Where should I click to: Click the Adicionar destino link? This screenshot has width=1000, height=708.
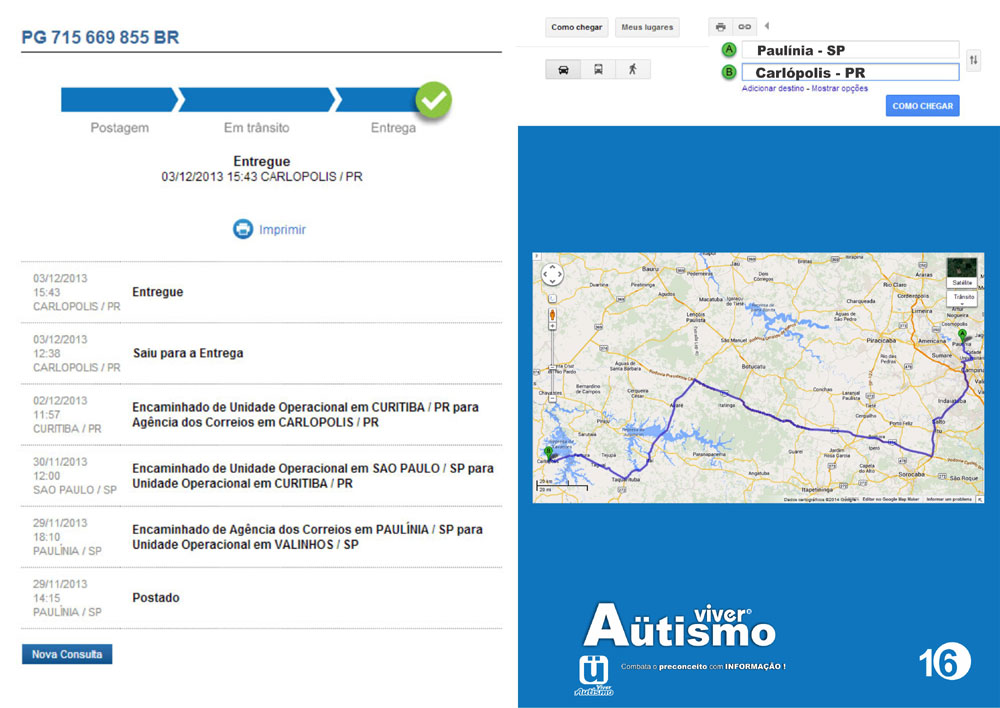pyautogui.click(x=773, y=89)
